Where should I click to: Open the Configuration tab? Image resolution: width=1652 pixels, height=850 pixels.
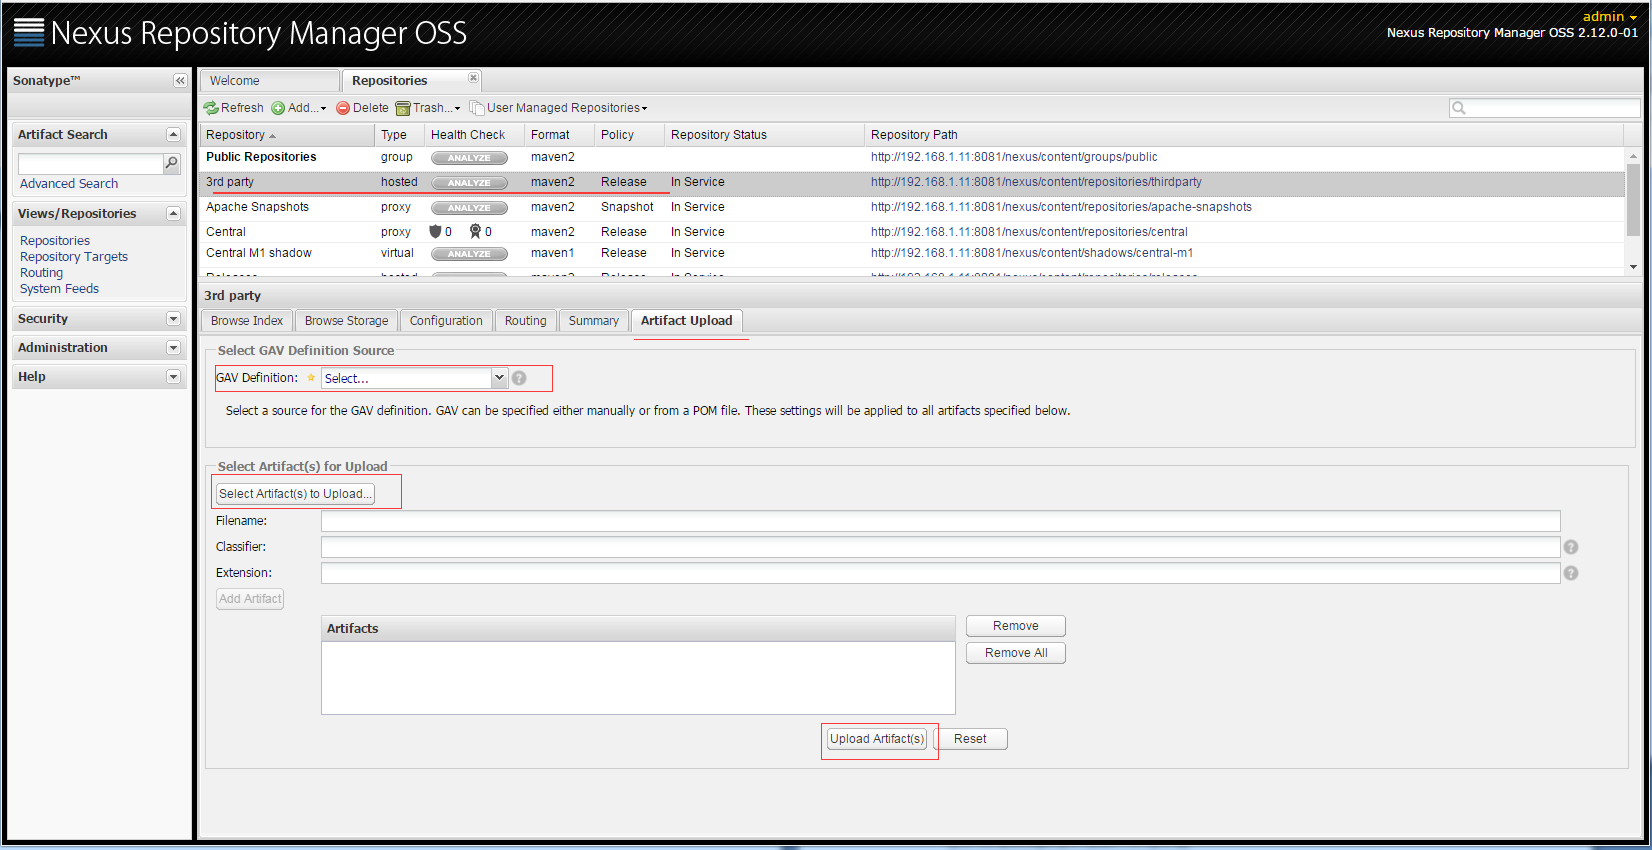pyautogui.click(x=446, y=321)
